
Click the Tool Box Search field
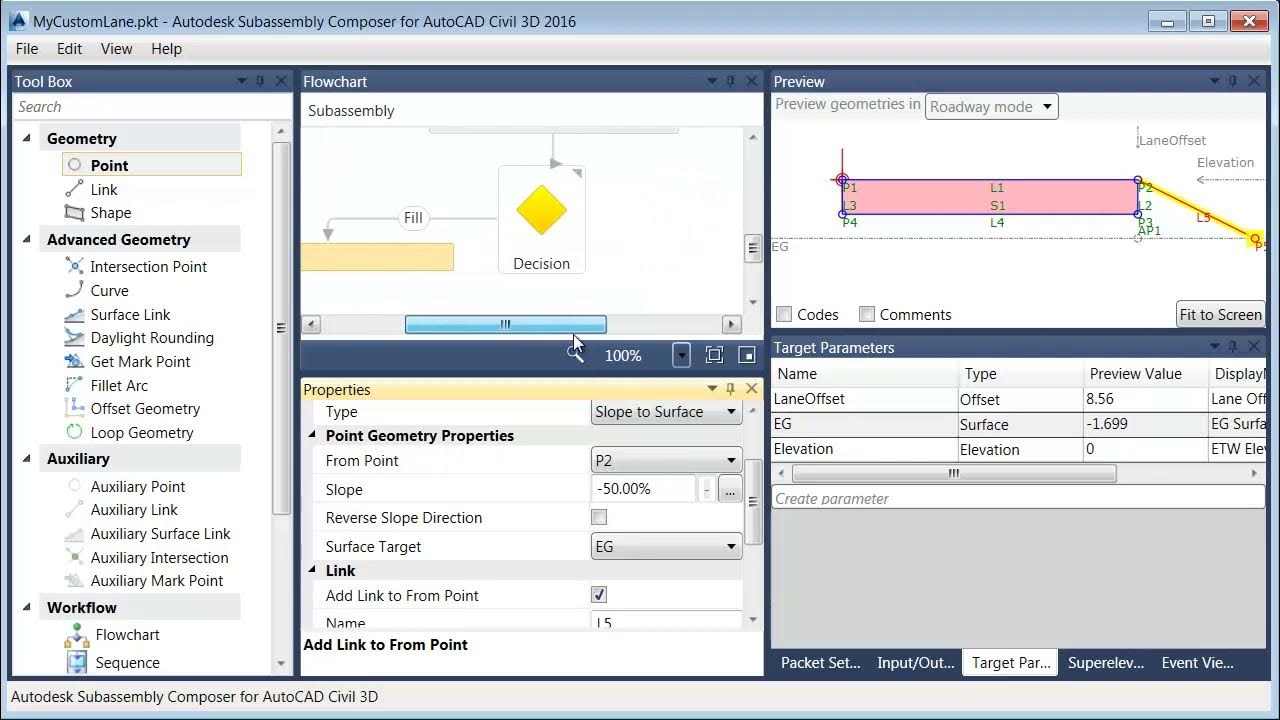[152, 106]
